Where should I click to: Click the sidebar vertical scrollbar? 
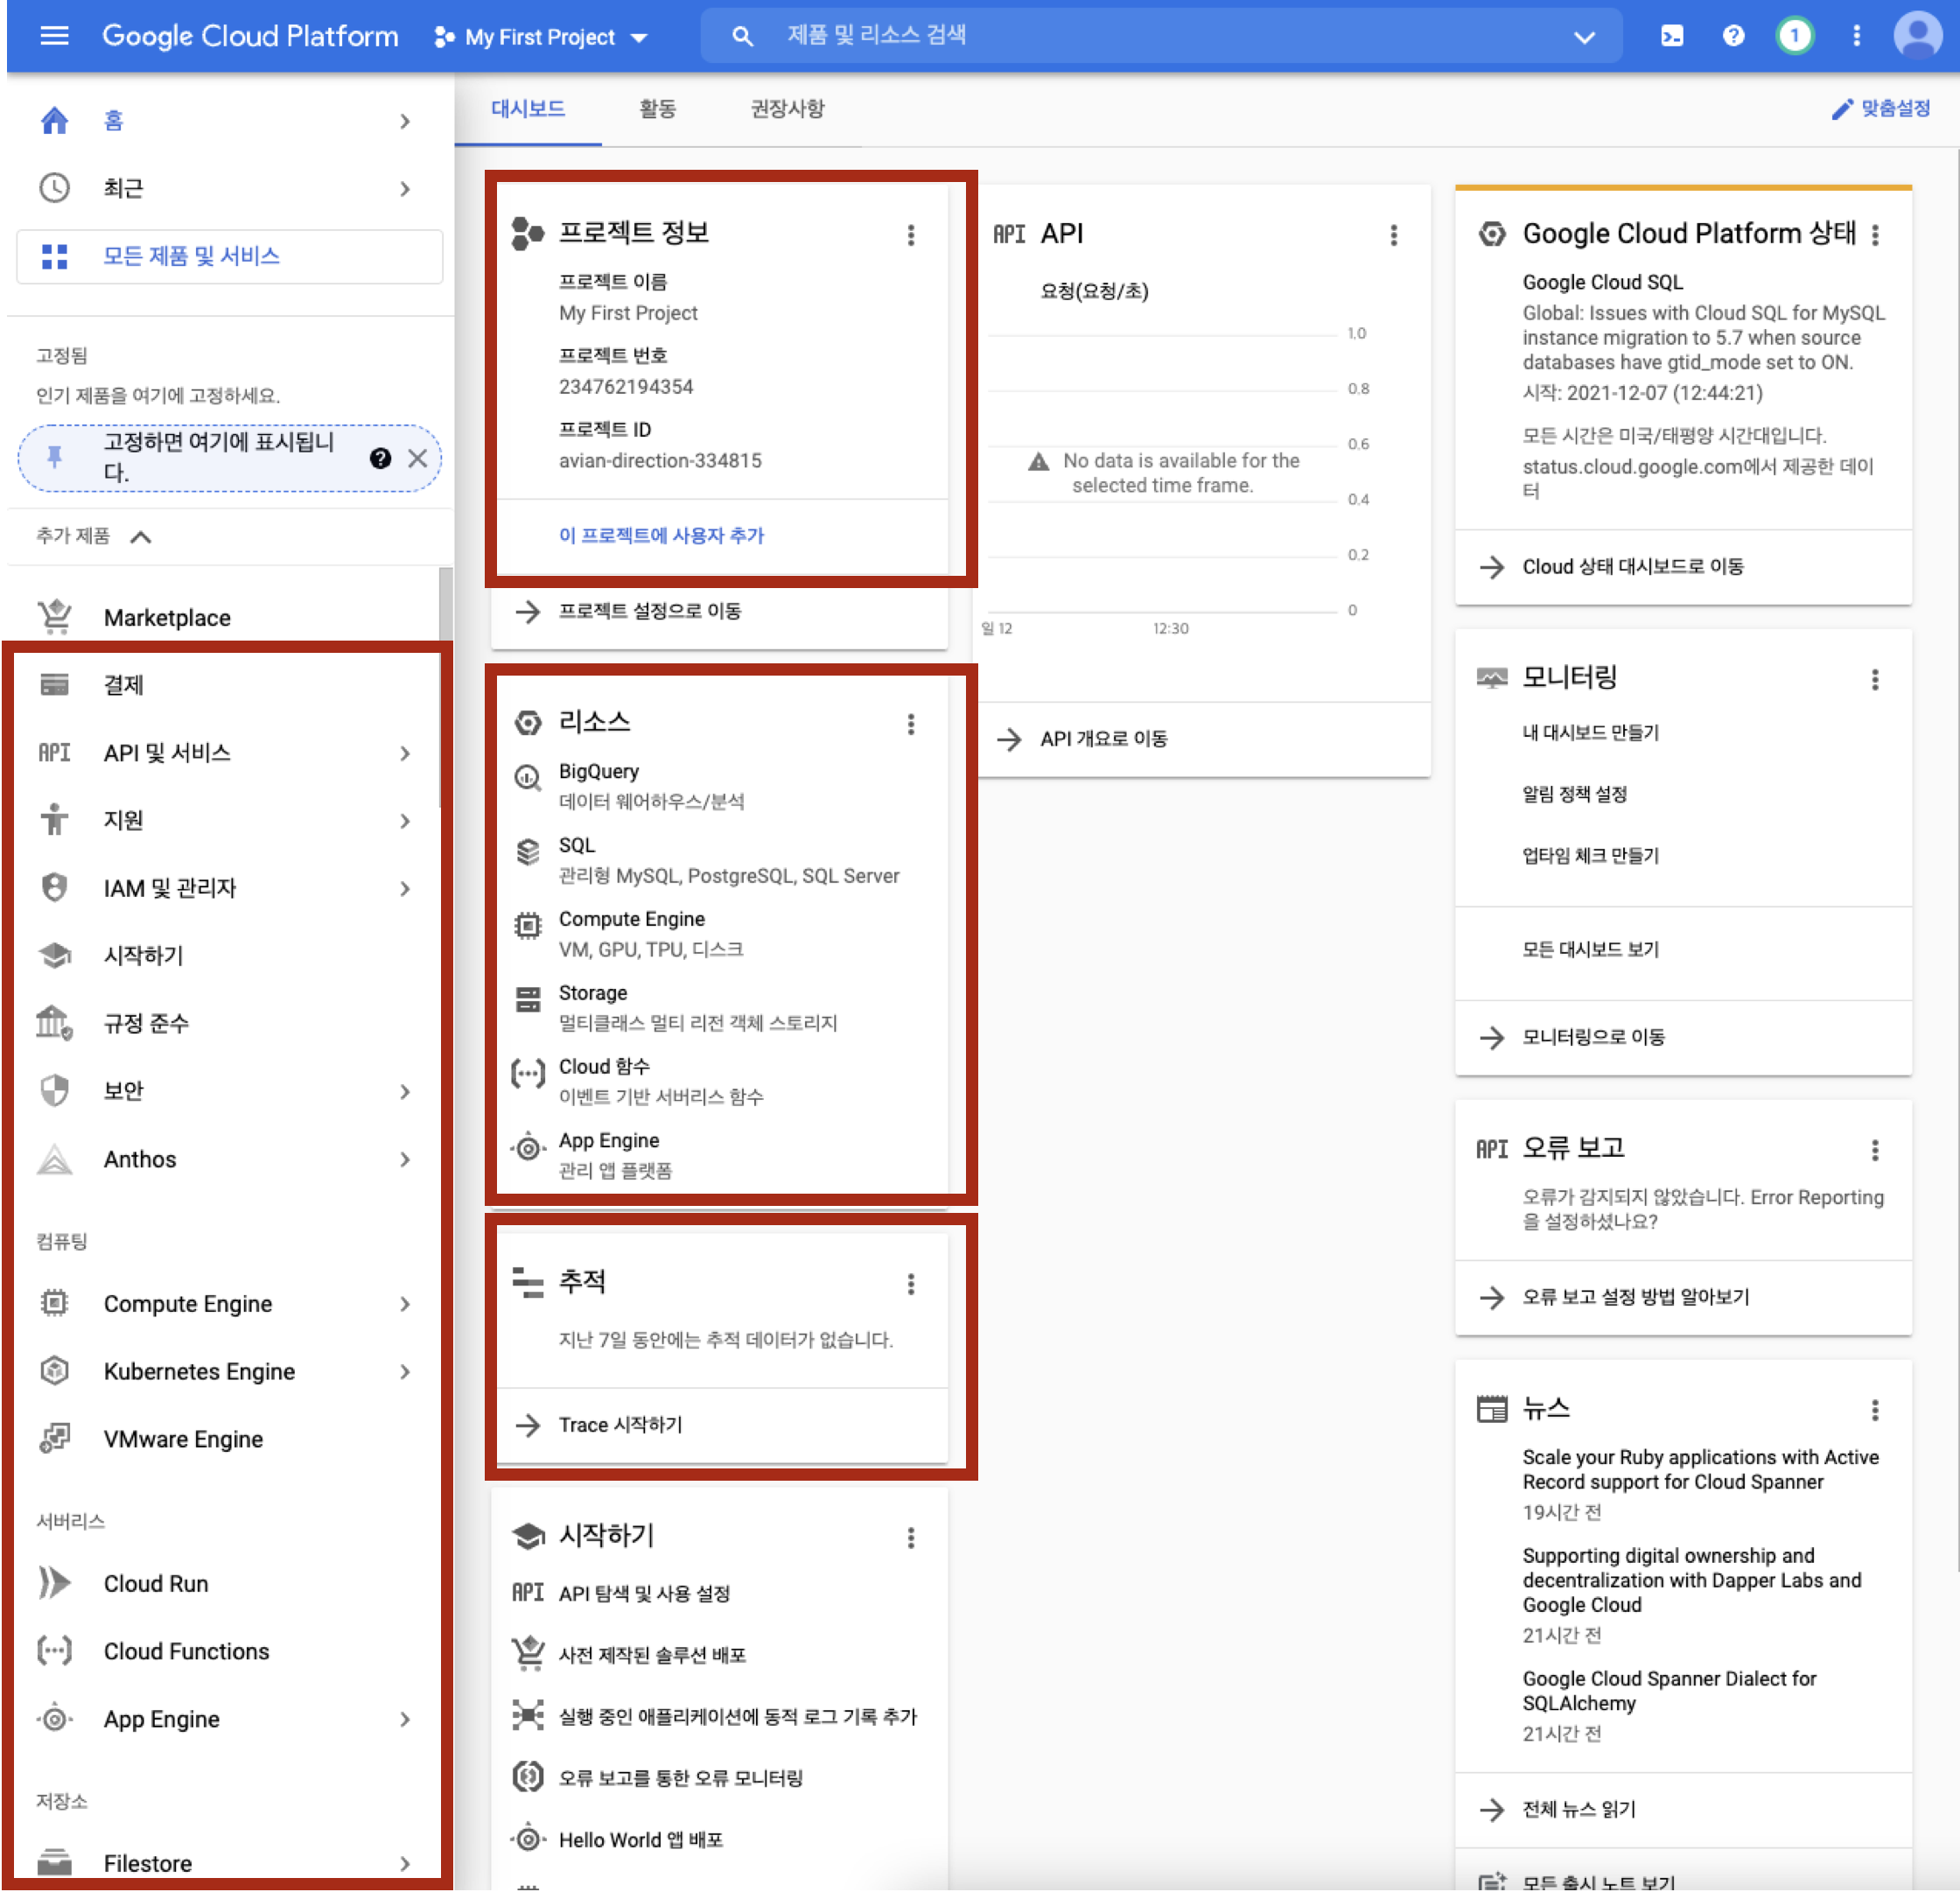click(x=445, y=688)
